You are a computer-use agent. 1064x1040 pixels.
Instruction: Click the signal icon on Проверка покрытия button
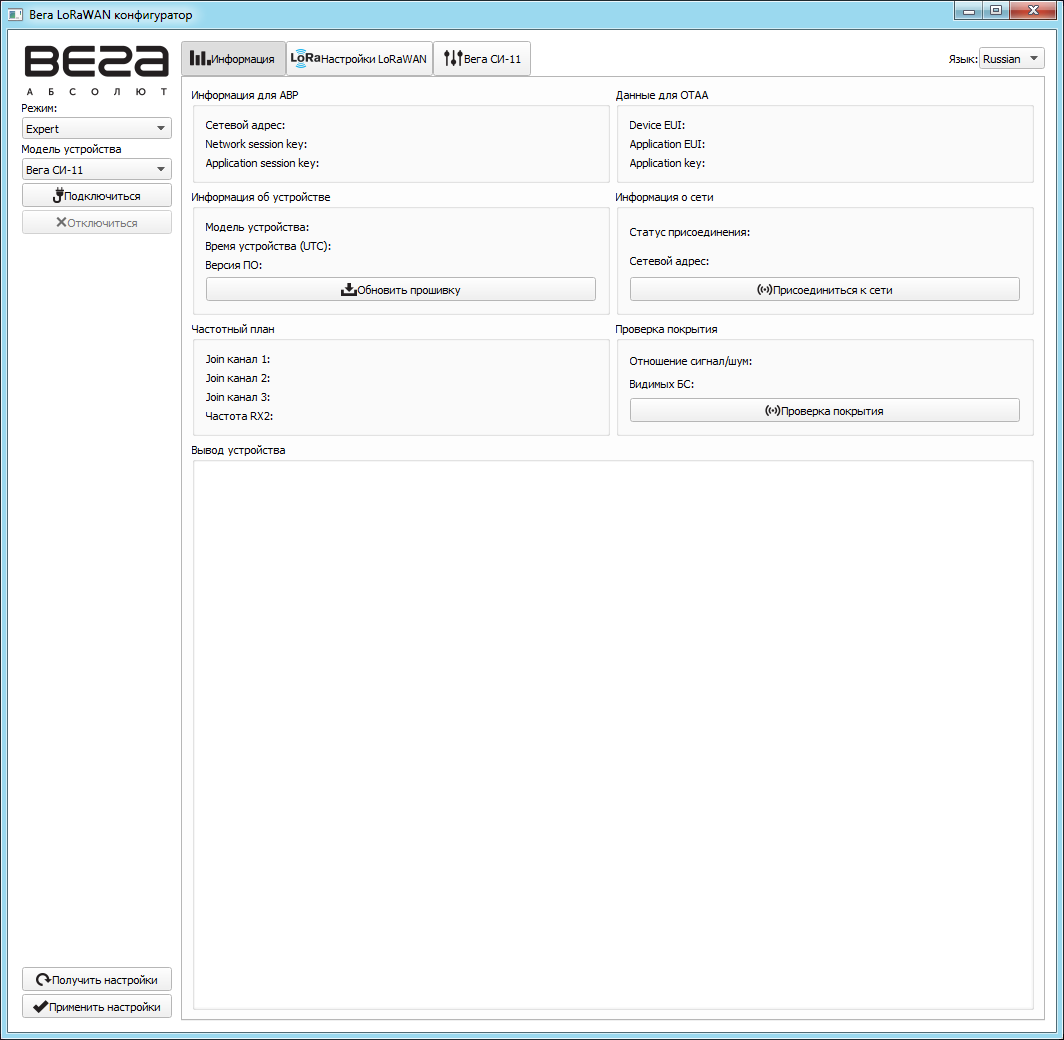pos(773,410)
